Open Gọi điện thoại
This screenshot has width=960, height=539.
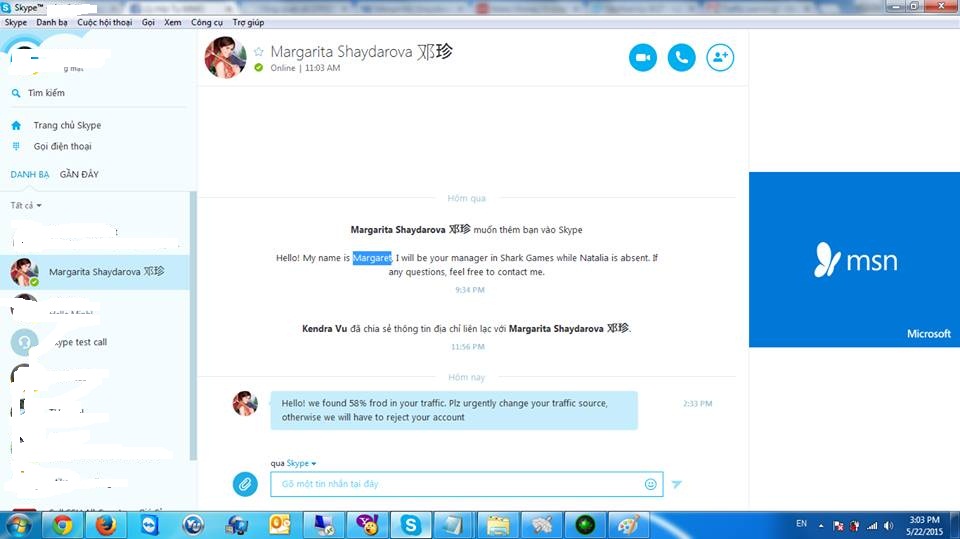[x=62, y=146]
